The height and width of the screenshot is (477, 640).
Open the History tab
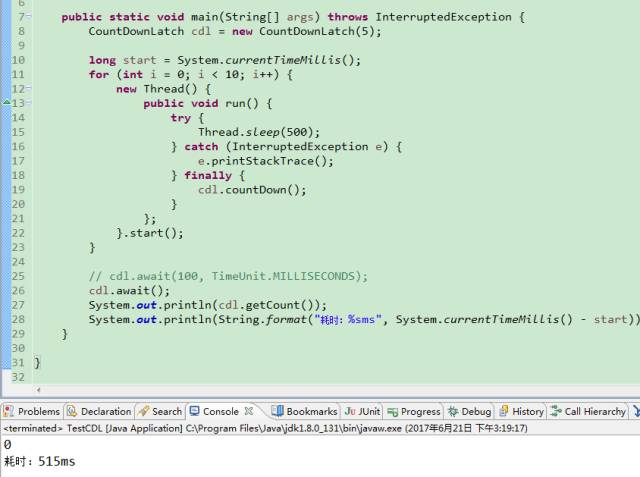click(x=522, y=411)
